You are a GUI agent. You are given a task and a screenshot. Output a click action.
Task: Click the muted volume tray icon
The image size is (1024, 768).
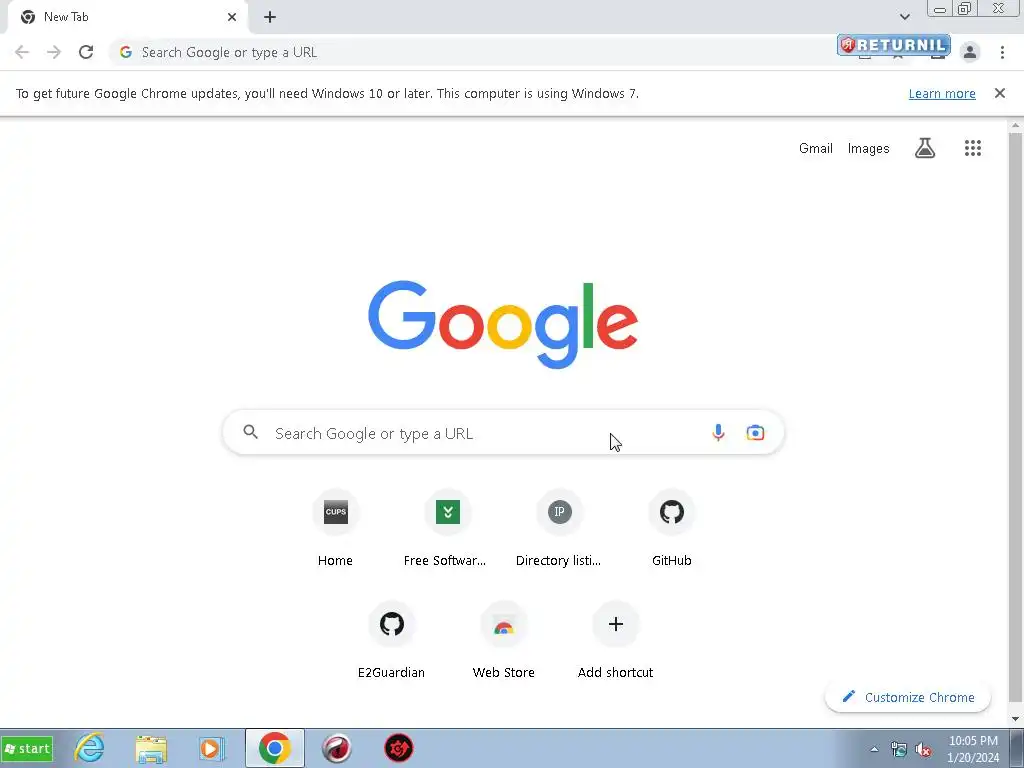923,749
